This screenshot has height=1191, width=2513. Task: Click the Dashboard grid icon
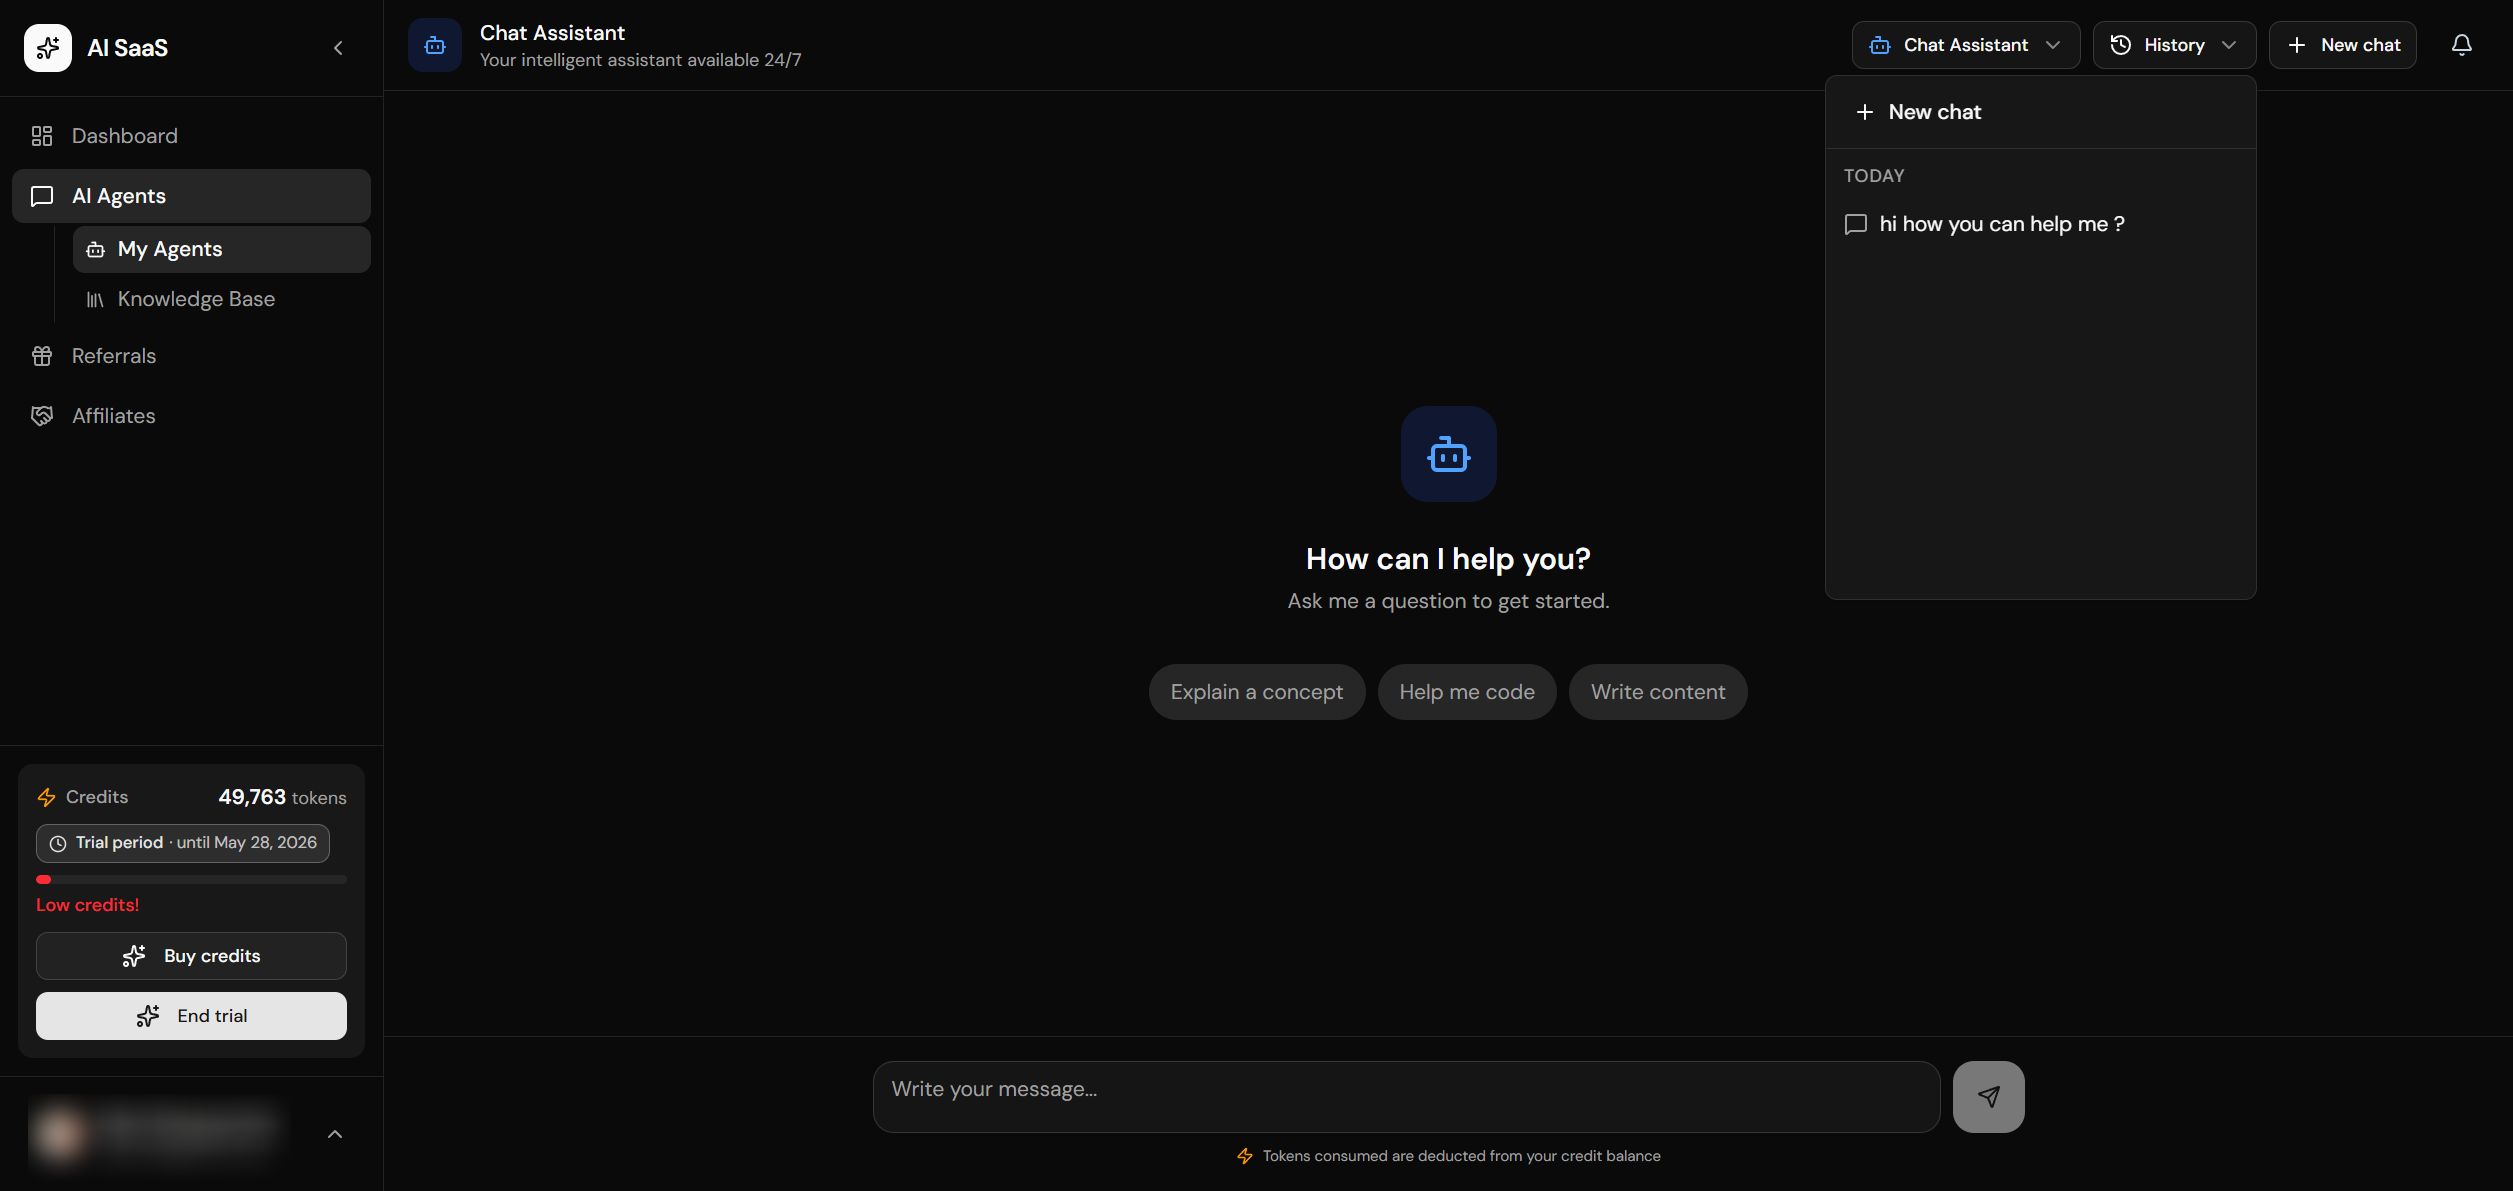[x=42, y=136]
